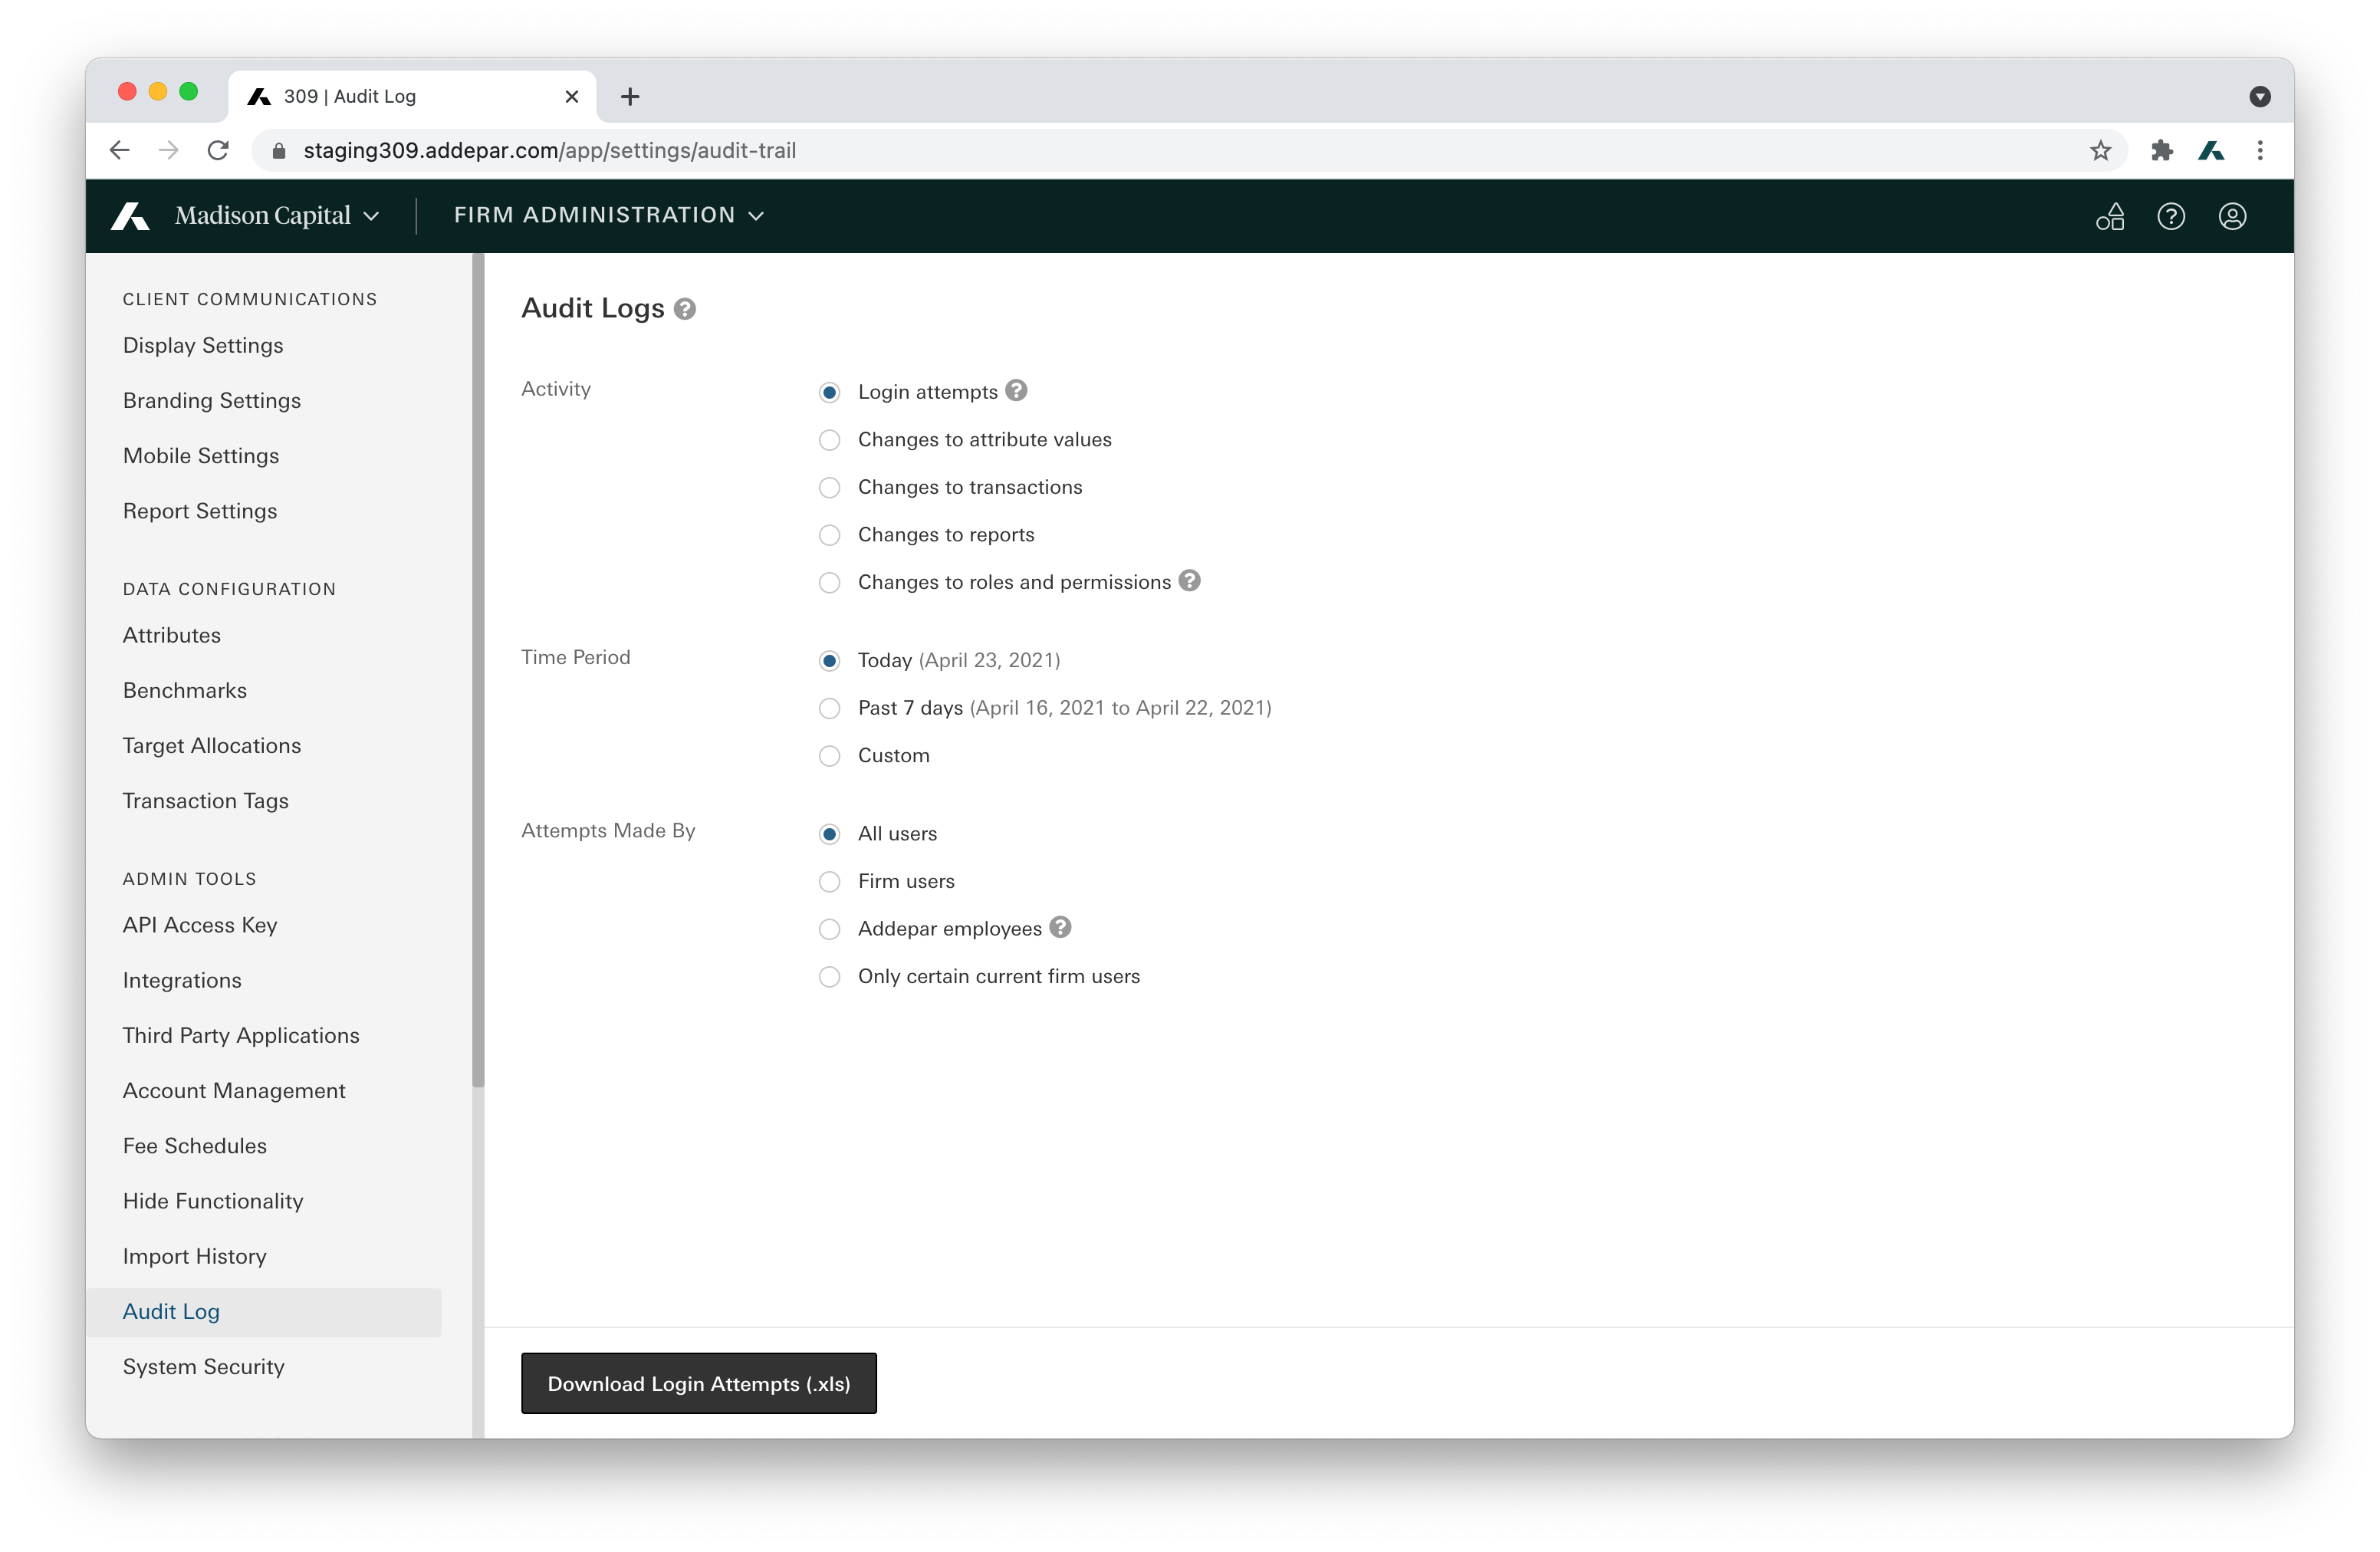The width and height of the screenshot is (2380, 1552).
Task: Click the sidebar vertical scrollbar
Action: [x=478, y=670]
